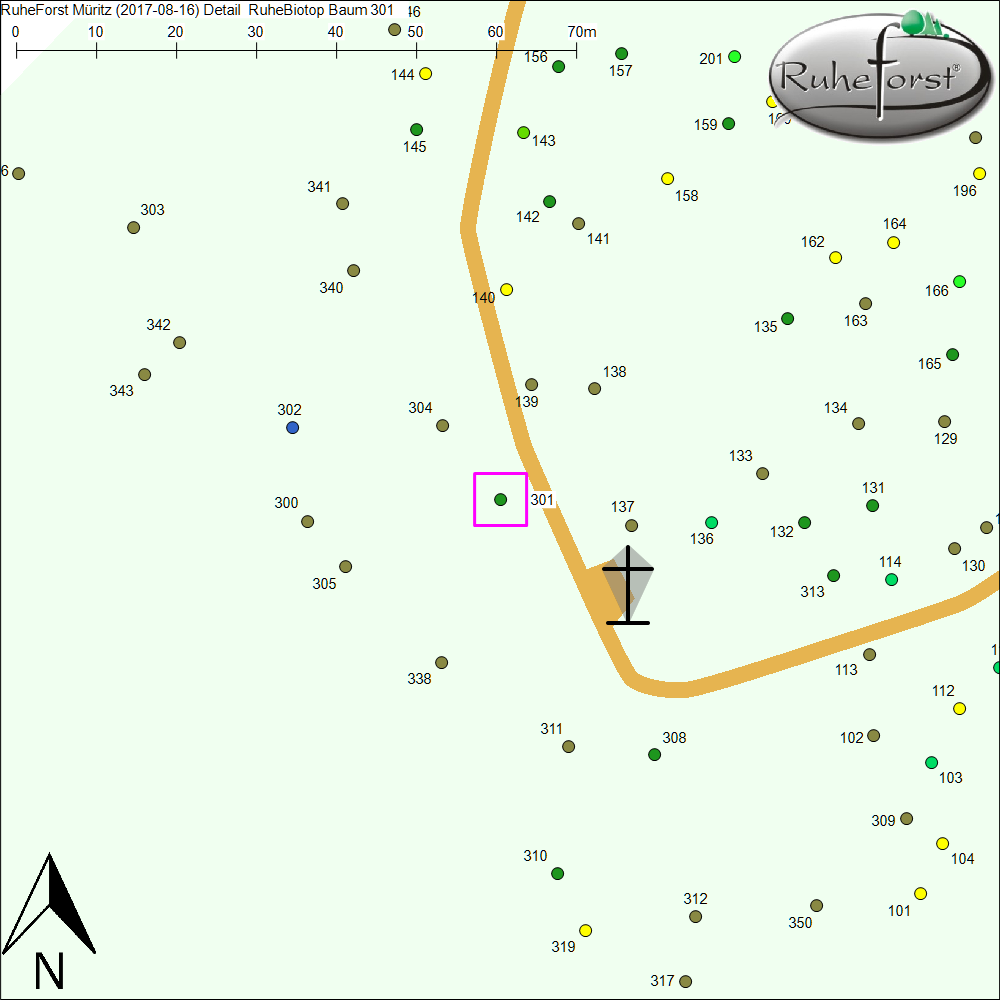
Task: Click the 70m mark on scale bar
Action: [x=576, y=48]
